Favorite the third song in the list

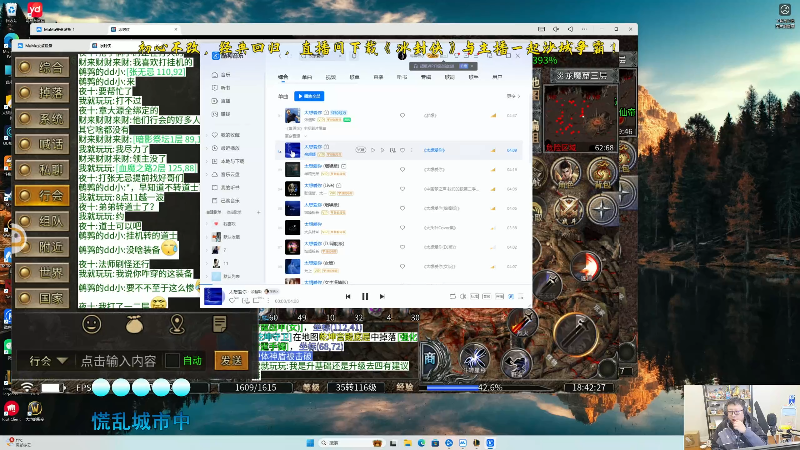pyautogui.click(x=402, y=169)
